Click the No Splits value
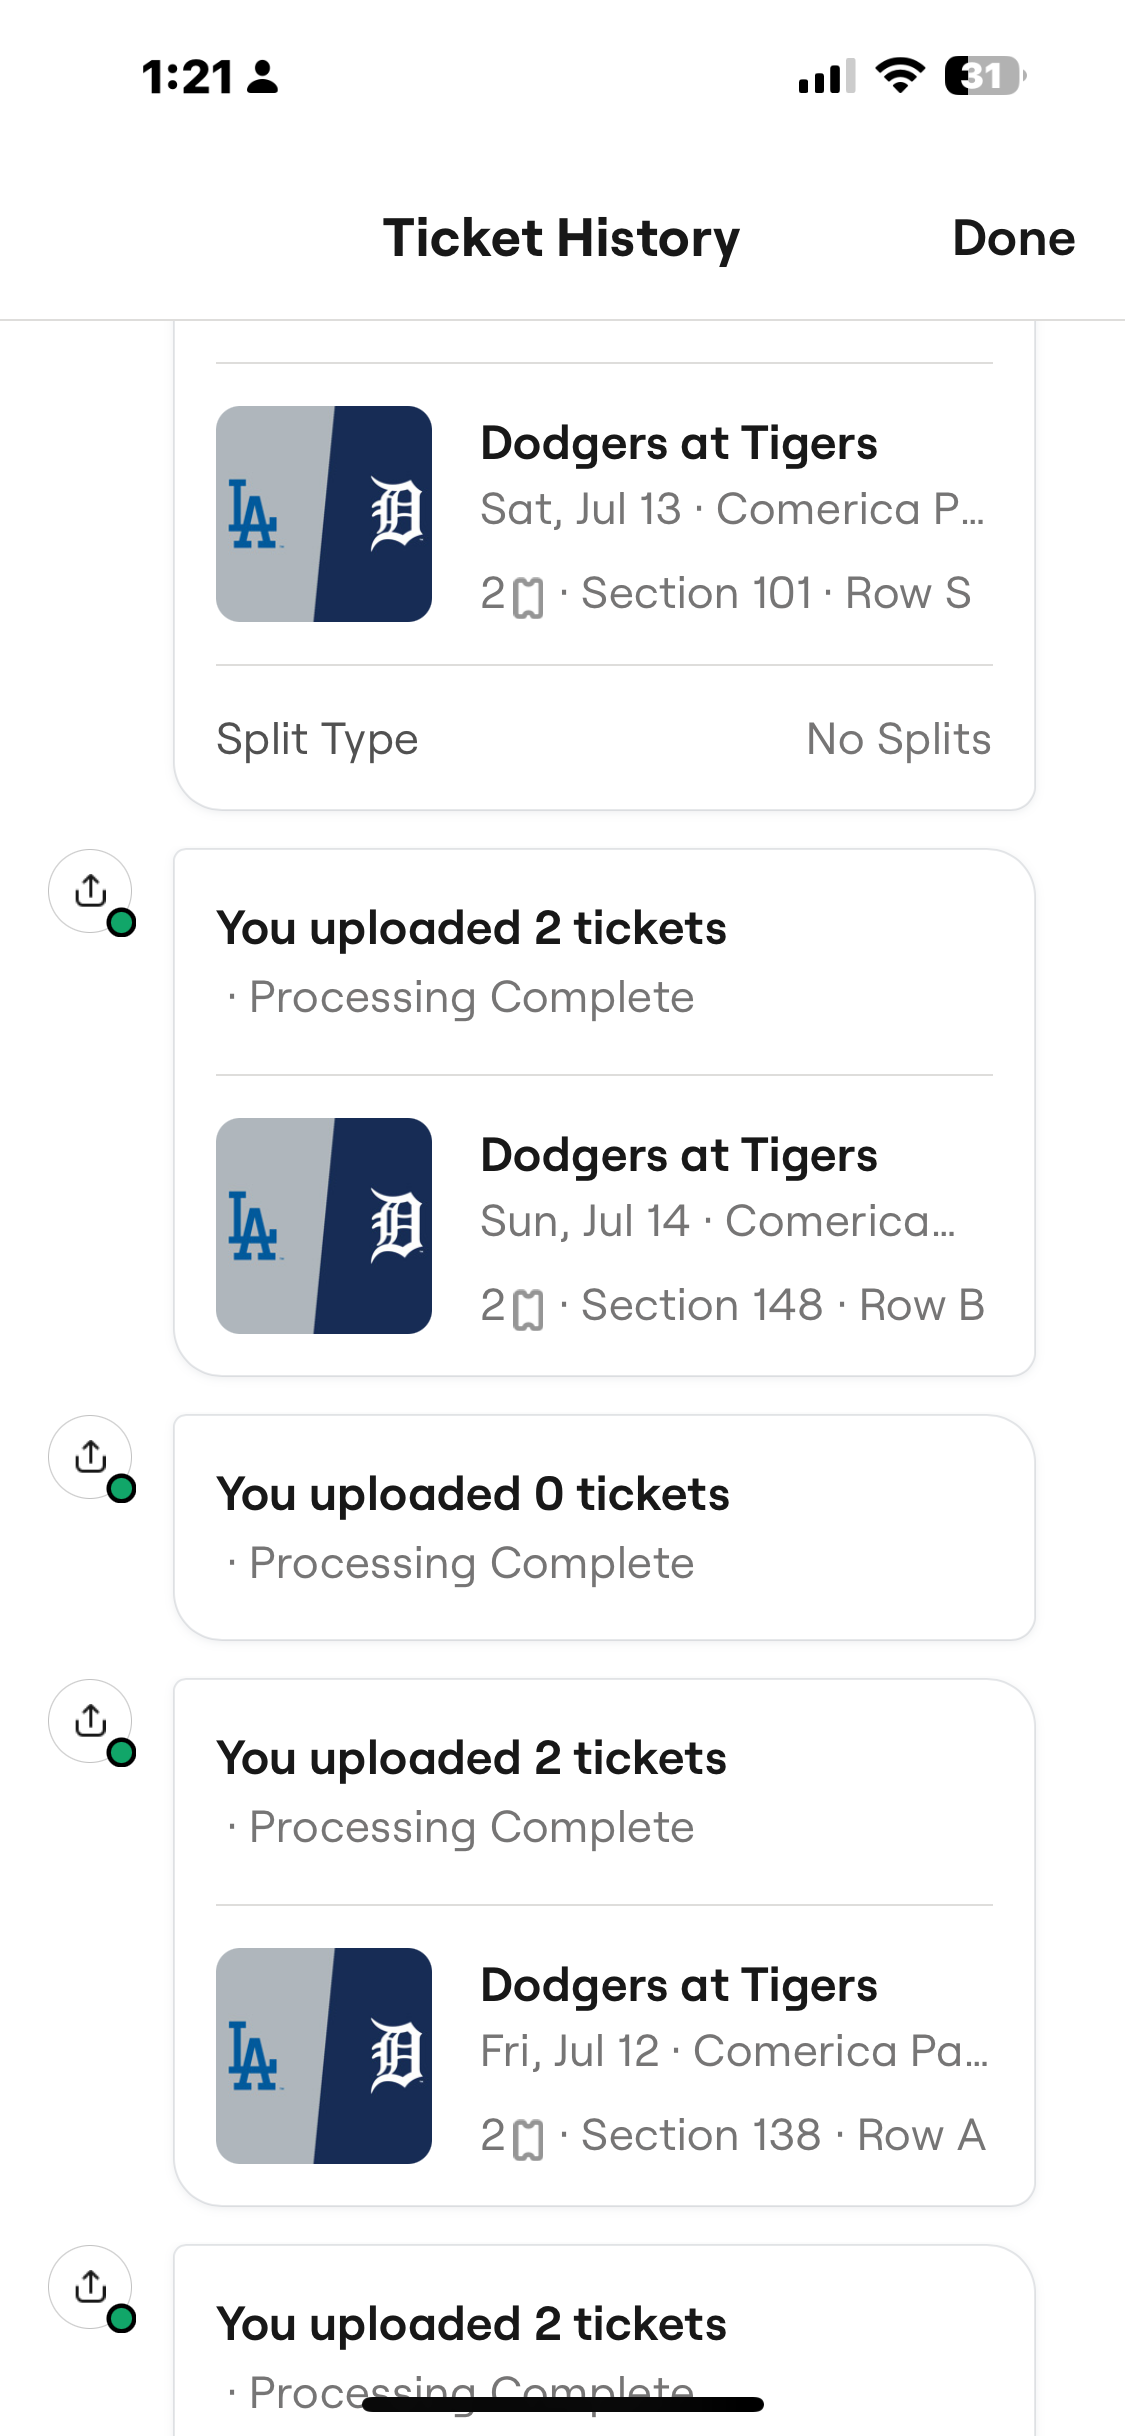This screenshot has width=1125, height=2436. tap(899, 739)
